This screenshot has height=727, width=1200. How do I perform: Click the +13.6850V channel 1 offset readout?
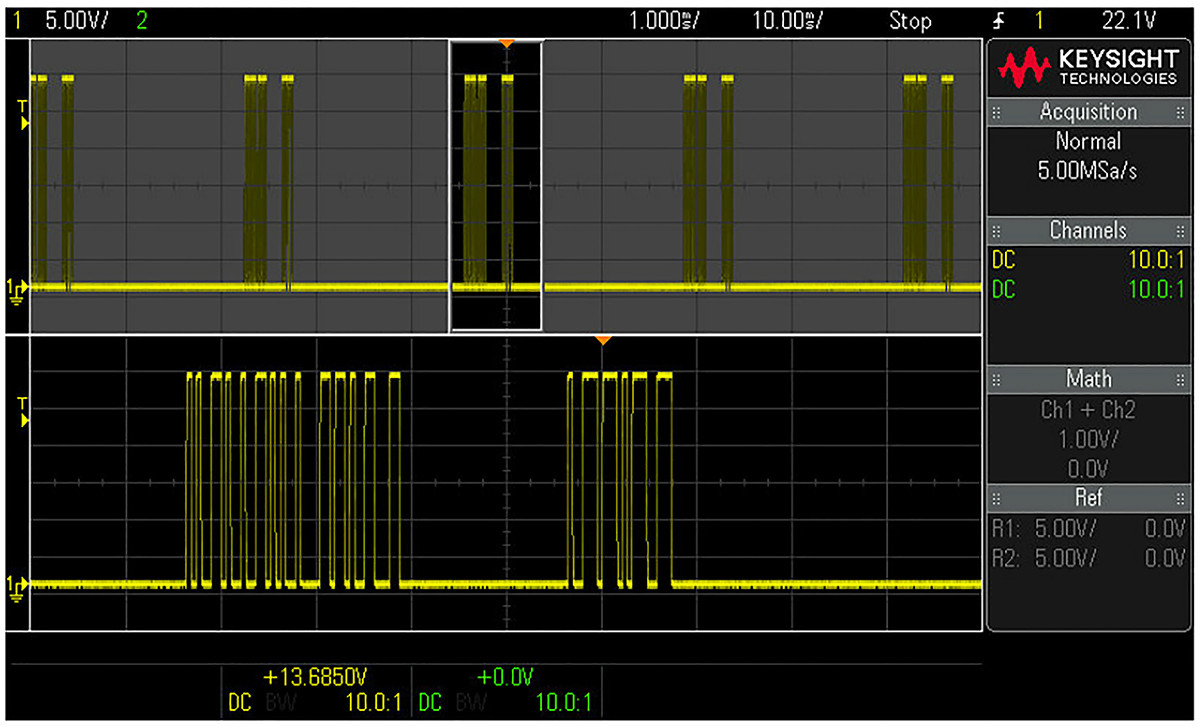pyautogui.click(x=323, y=675)
